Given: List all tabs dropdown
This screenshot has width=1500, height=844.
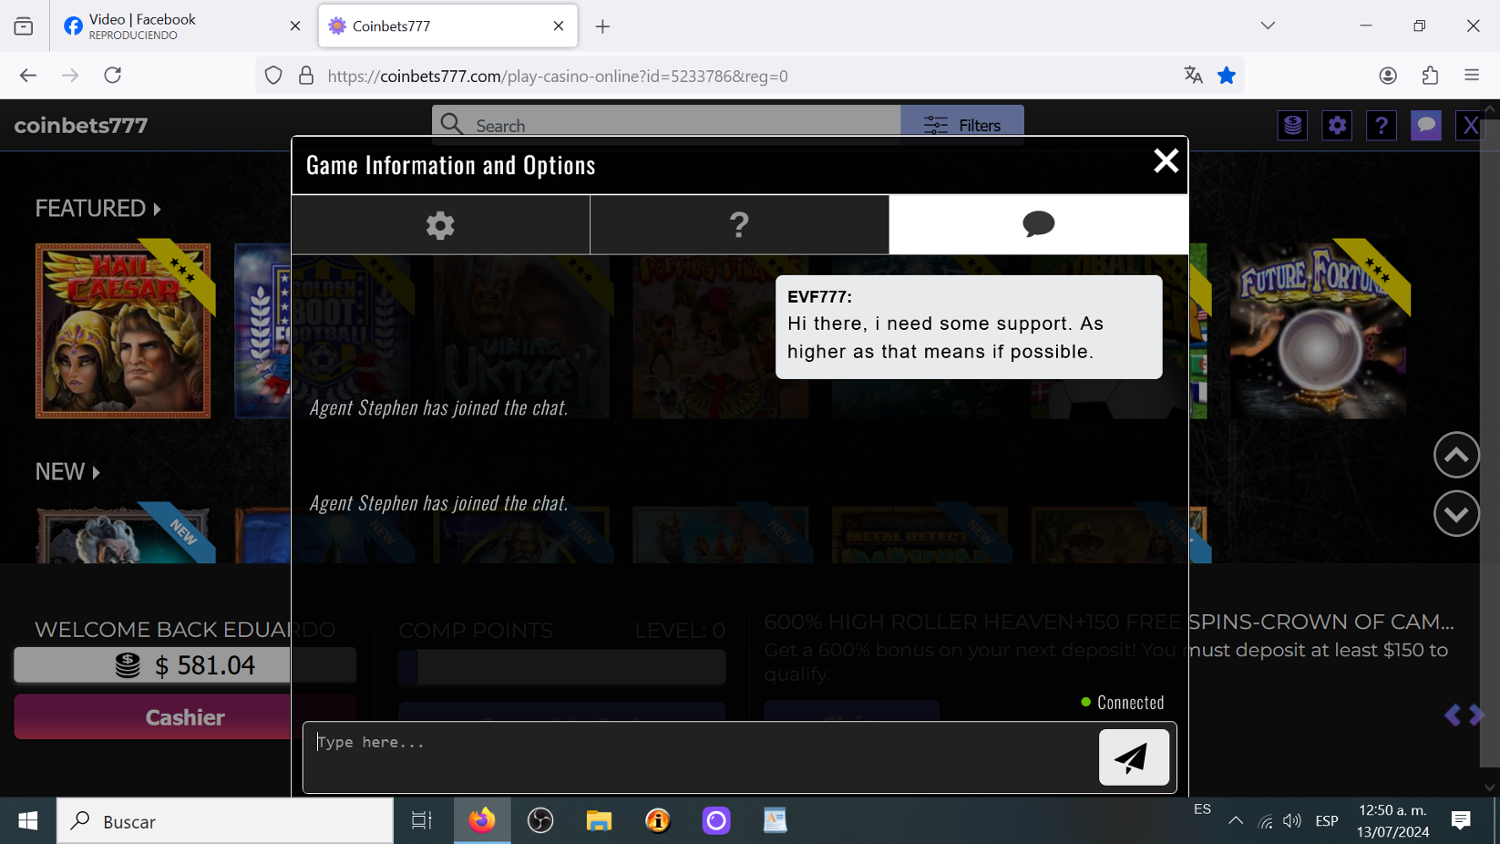Looking at the screenshot, I should click(1267, 26).
